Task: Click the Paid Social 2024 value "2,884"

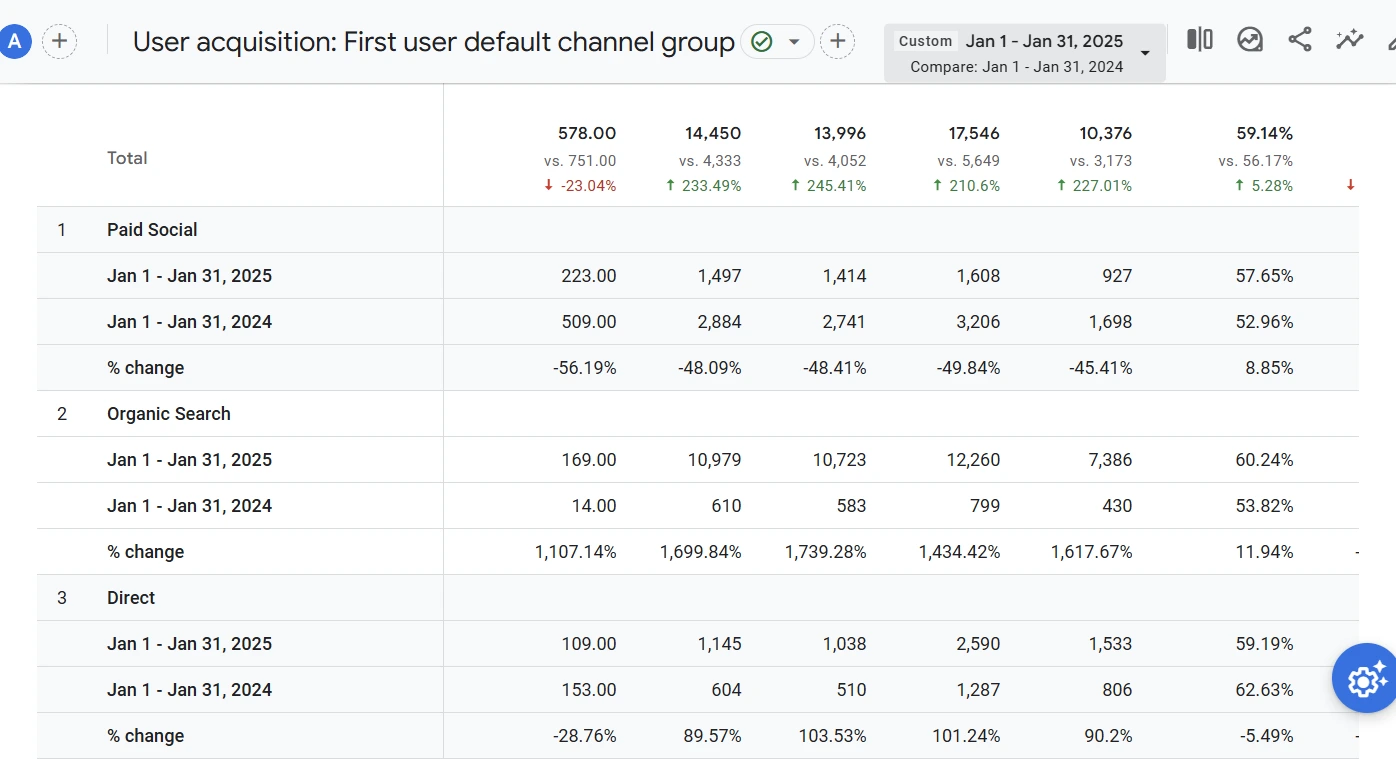Action: 720,322
